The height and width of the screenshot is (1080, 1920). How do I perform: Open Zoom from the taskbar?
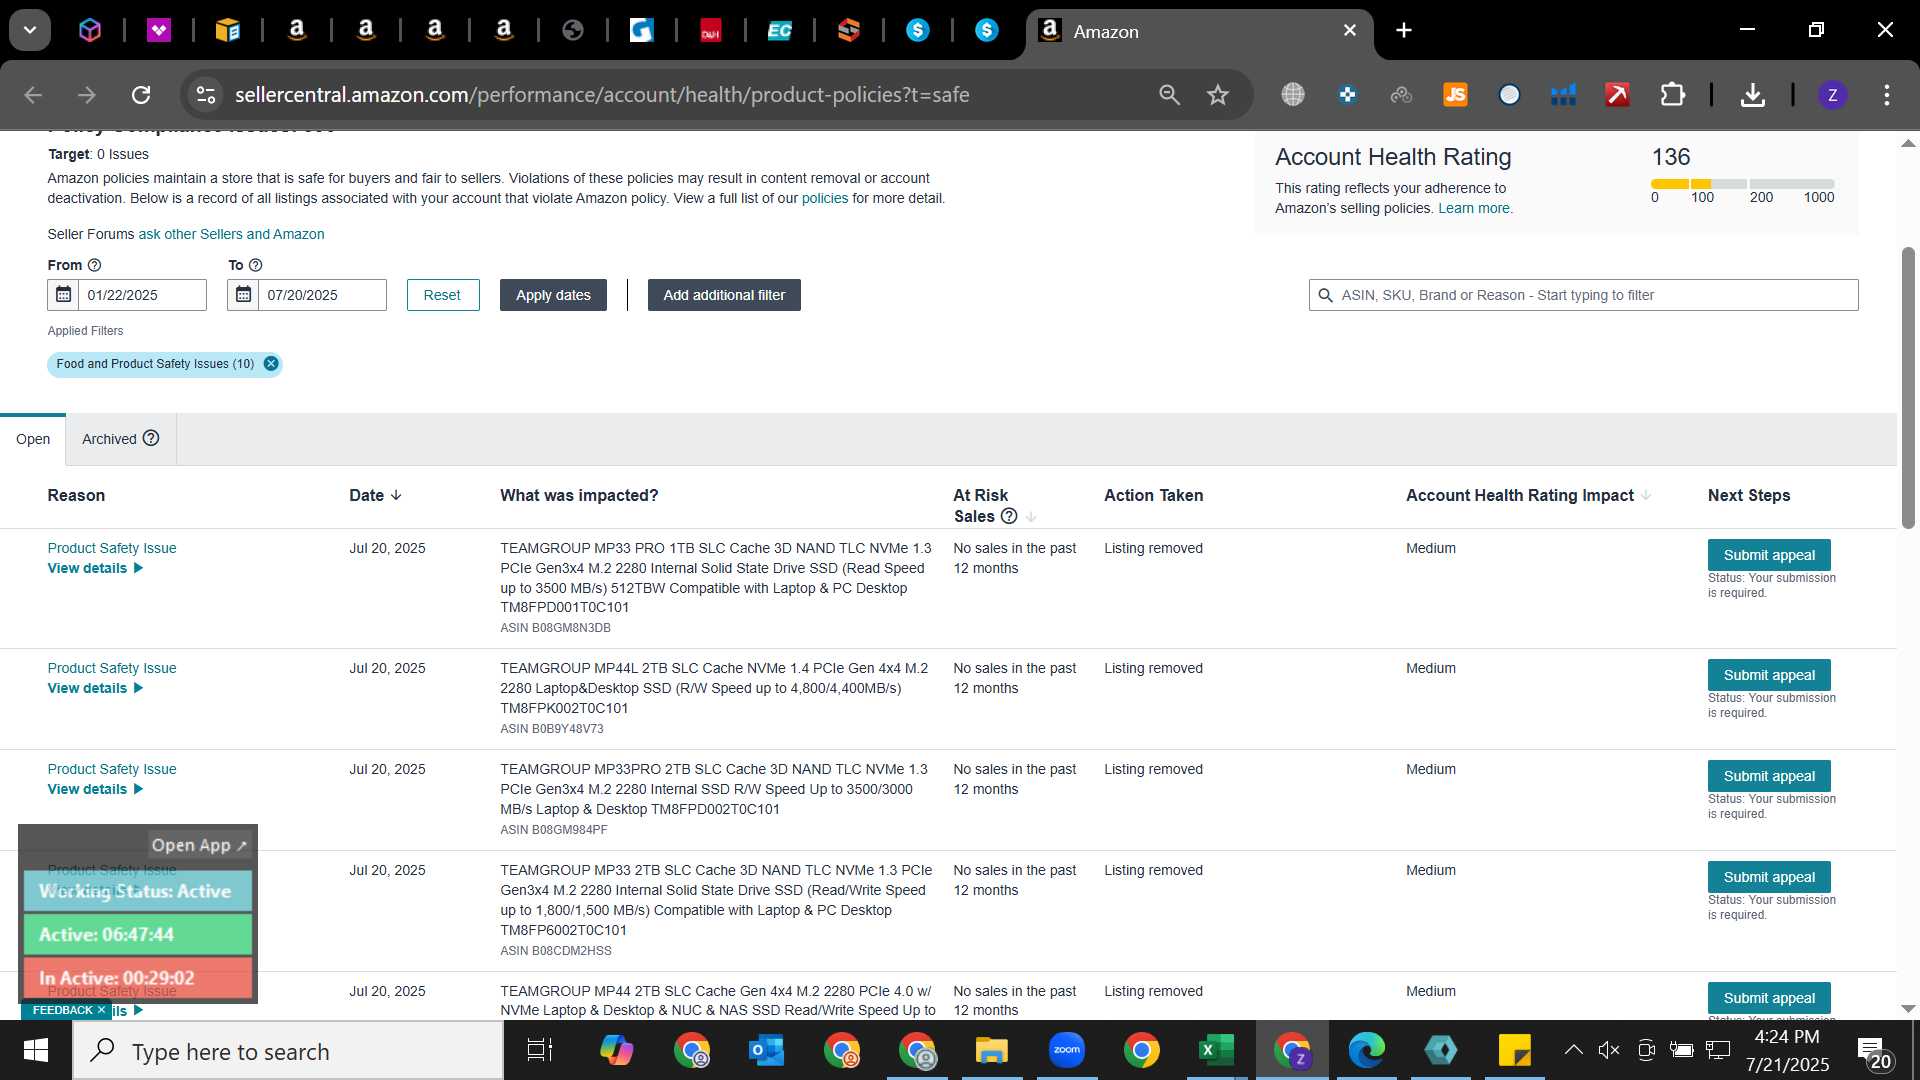coord(1067,1051)
